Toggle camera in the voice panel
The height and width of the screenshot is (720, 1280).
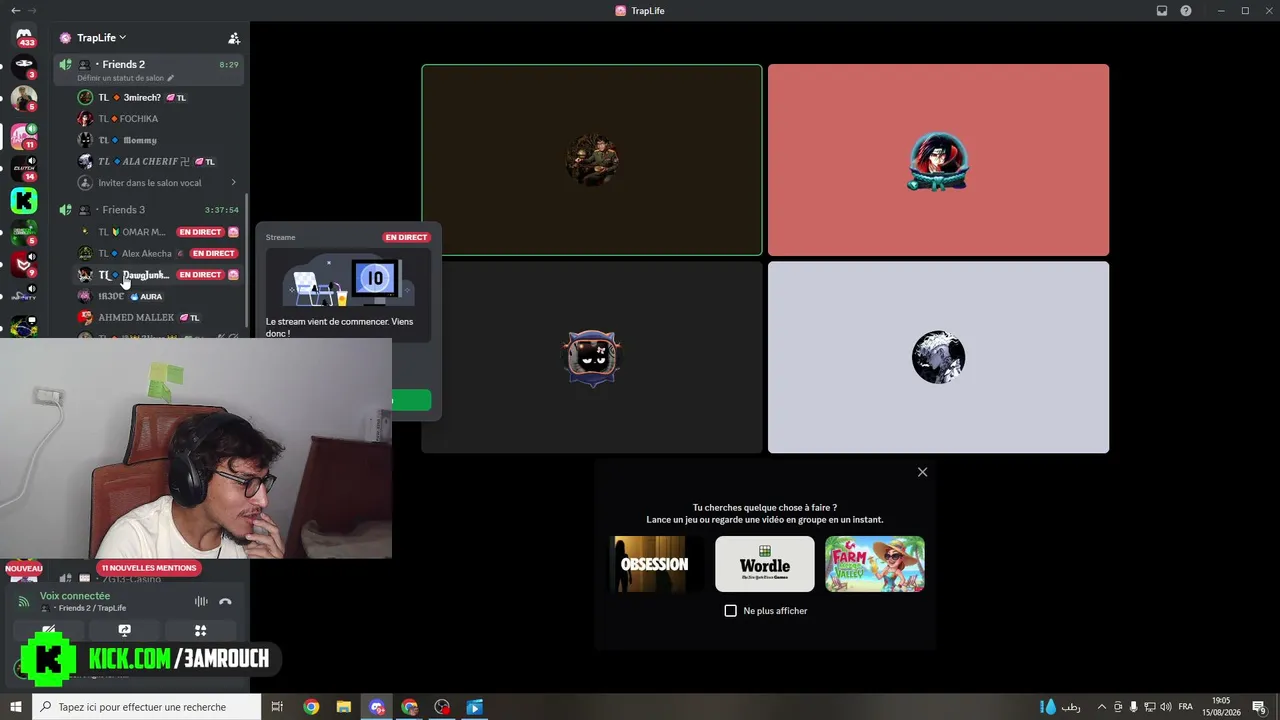(x=48, y=631)
